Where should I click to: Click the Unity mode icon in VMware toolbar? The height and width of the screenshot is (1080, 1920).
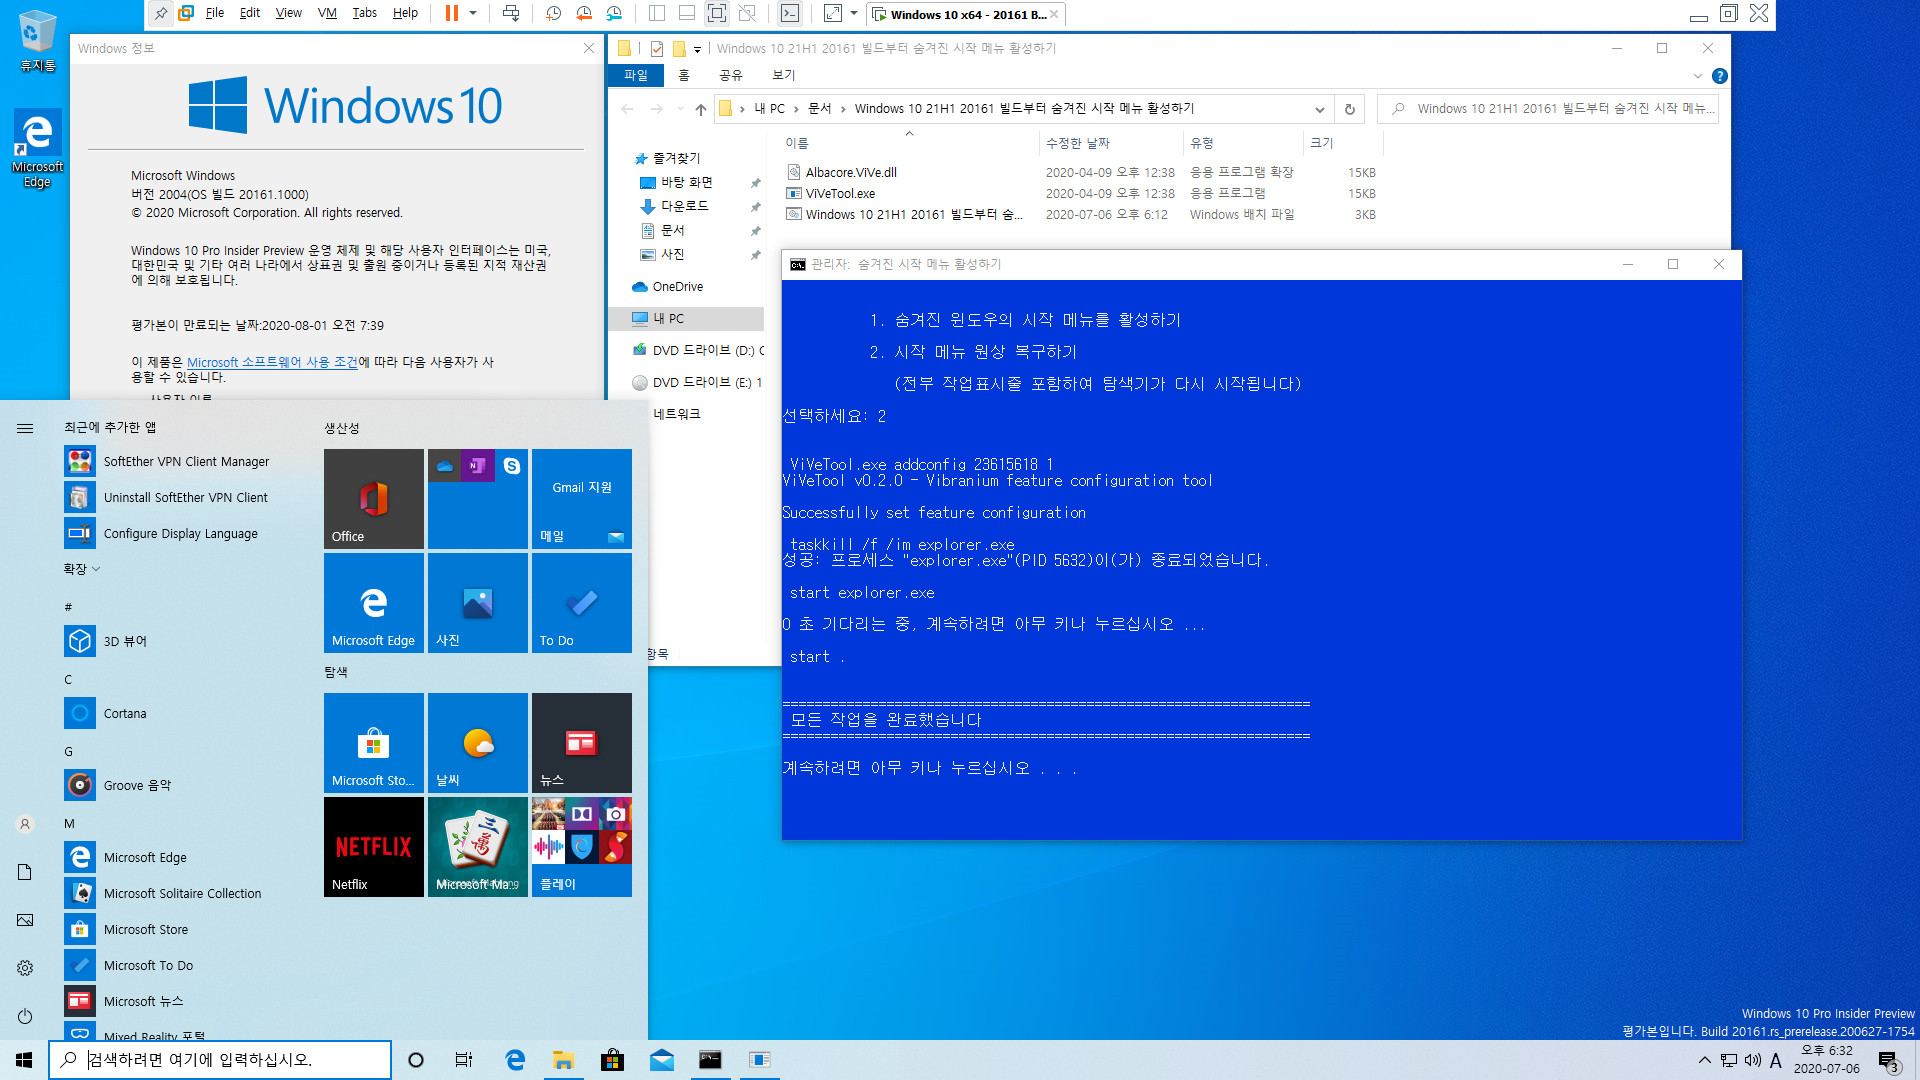(x=747, y=13)
